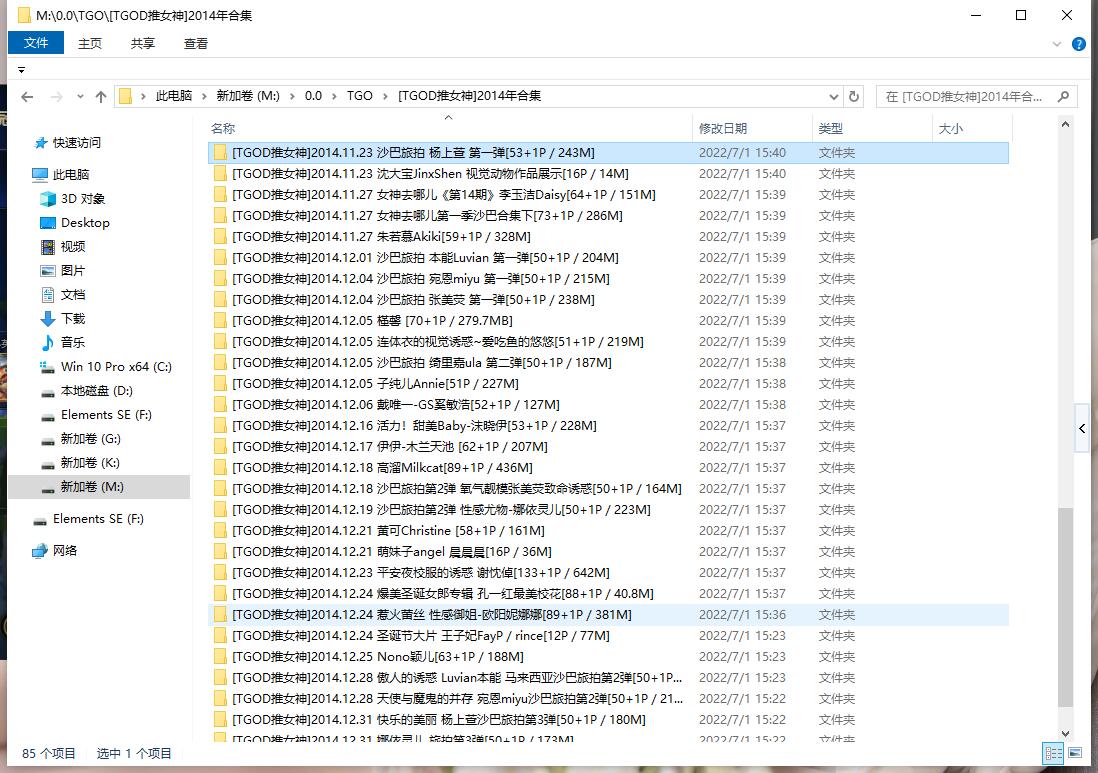The image size is (1098, 773).
Task: Click the search magnifier icon
Action: tap(1063, 97)
